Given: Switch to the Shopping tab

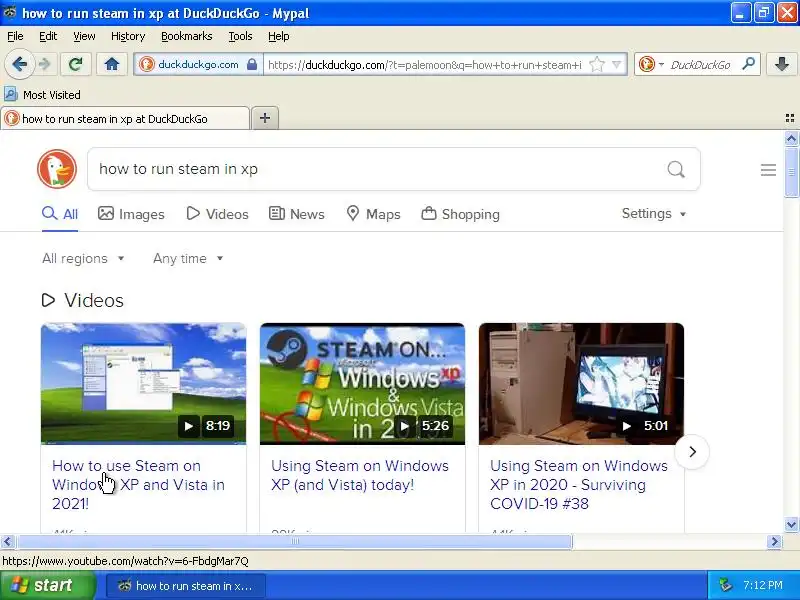Looking at the screenshot, I should point(460,214).
